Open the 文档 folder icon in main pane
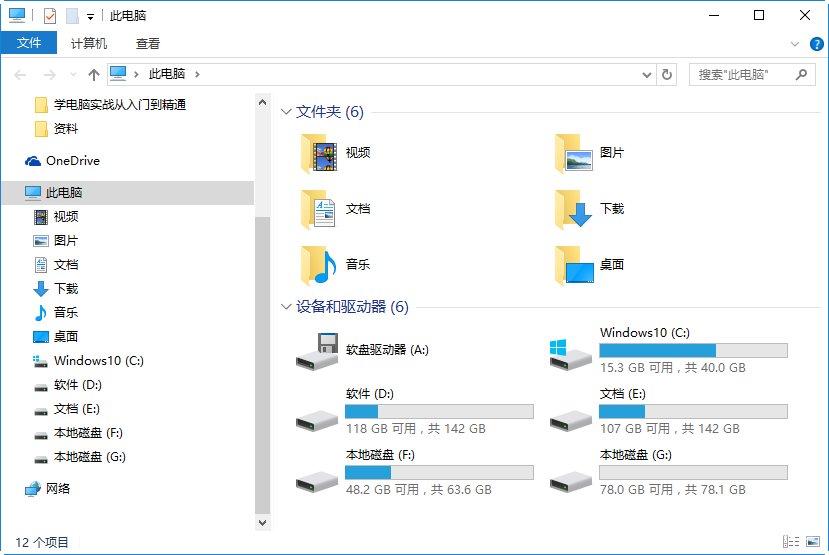The height and width of the screenshot is (555, 829). [319, 209]
